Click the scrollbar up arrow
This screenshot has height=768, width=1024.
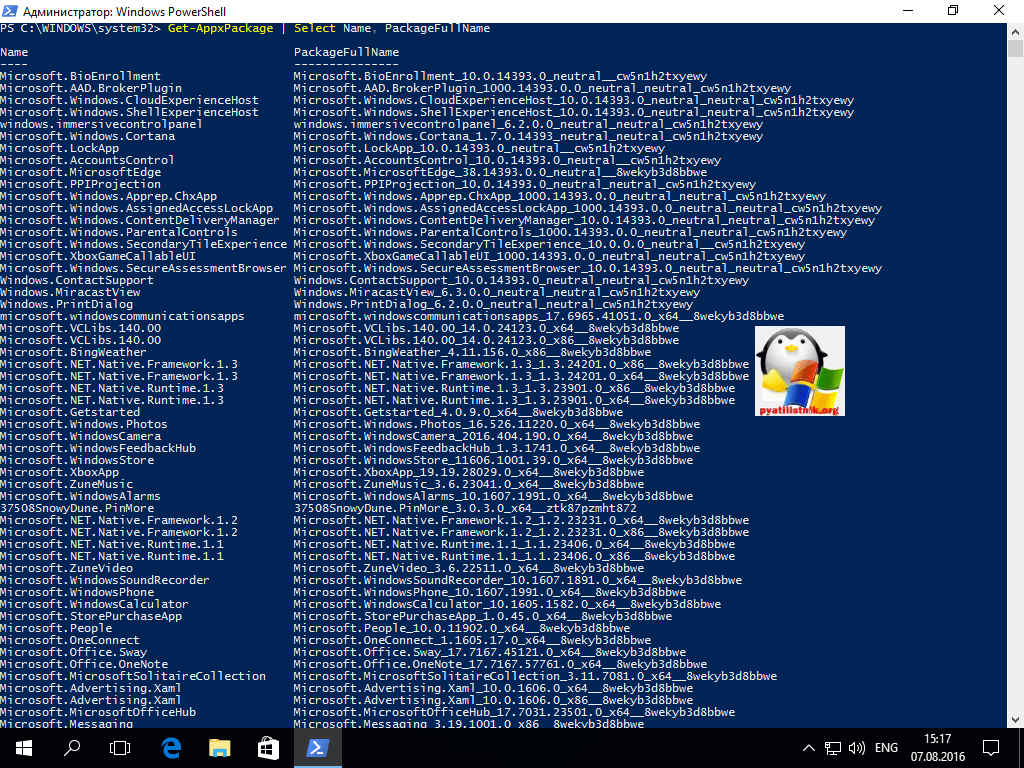click(1016, 31)
